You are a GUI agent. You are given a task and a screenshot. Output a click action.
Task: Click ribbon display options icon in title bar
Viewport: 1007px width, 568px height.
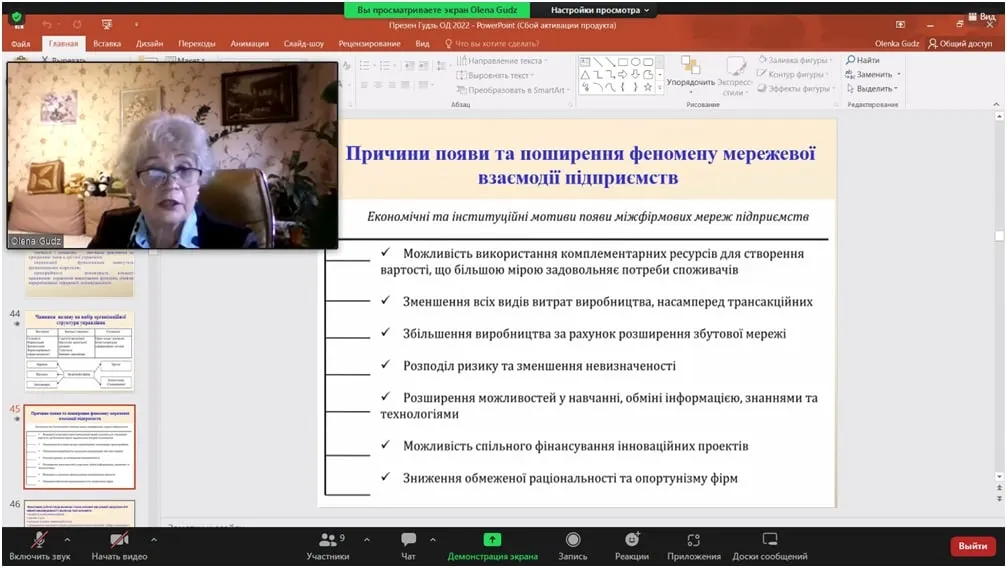[x=900, y=24]
